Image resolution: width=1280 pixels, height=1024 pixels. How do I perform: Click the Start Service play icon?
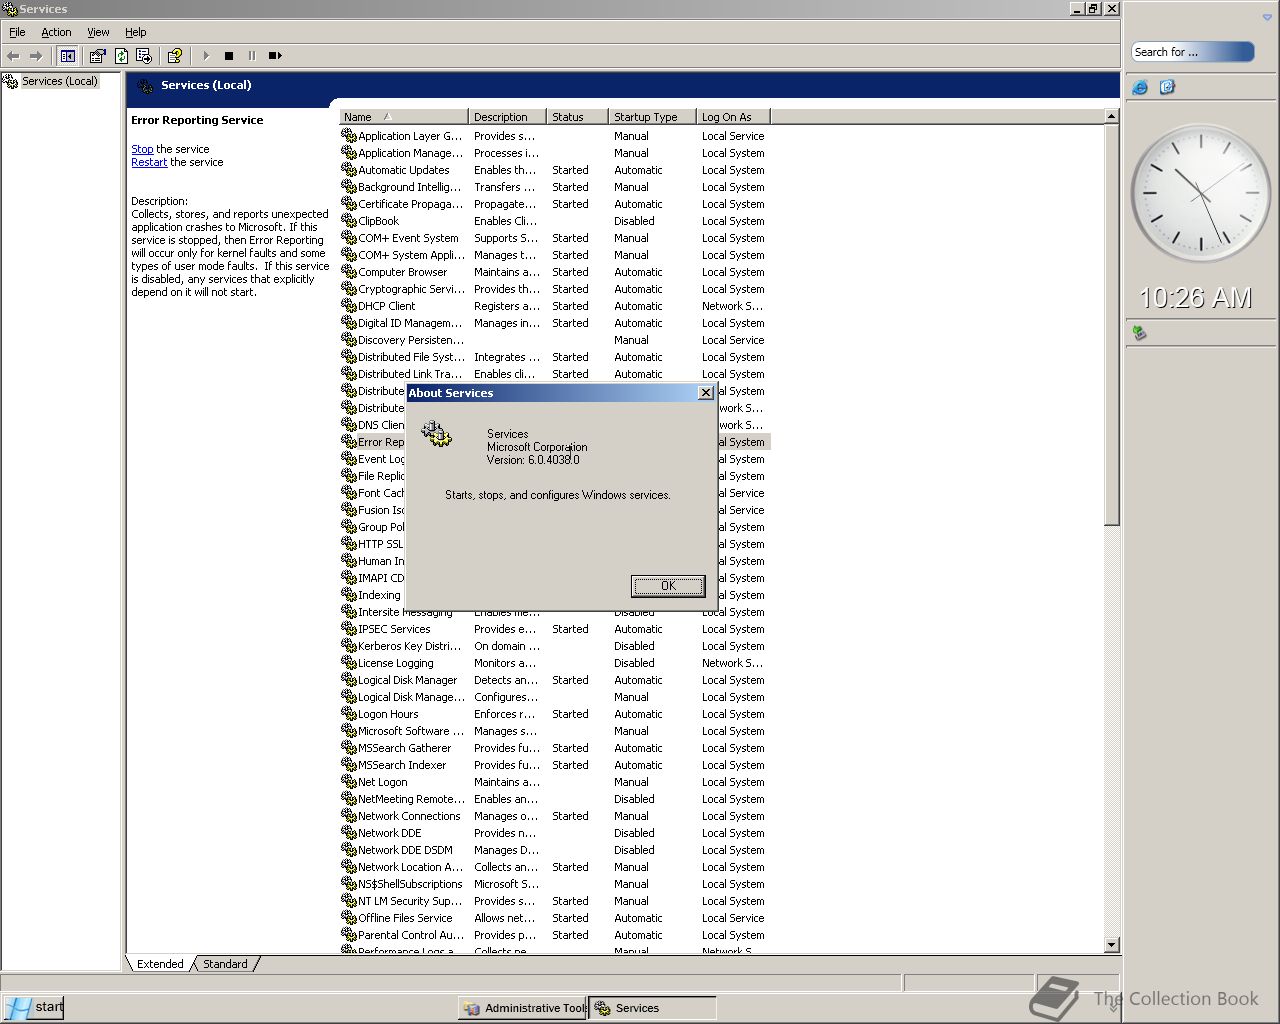coord(206,56)
